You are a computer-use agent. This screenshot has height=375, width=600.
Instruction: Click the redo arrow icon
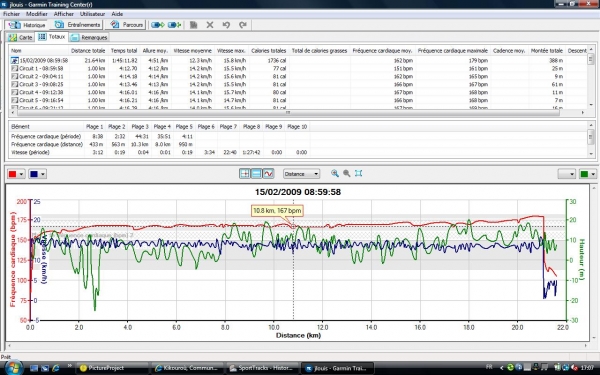(243, 25)
